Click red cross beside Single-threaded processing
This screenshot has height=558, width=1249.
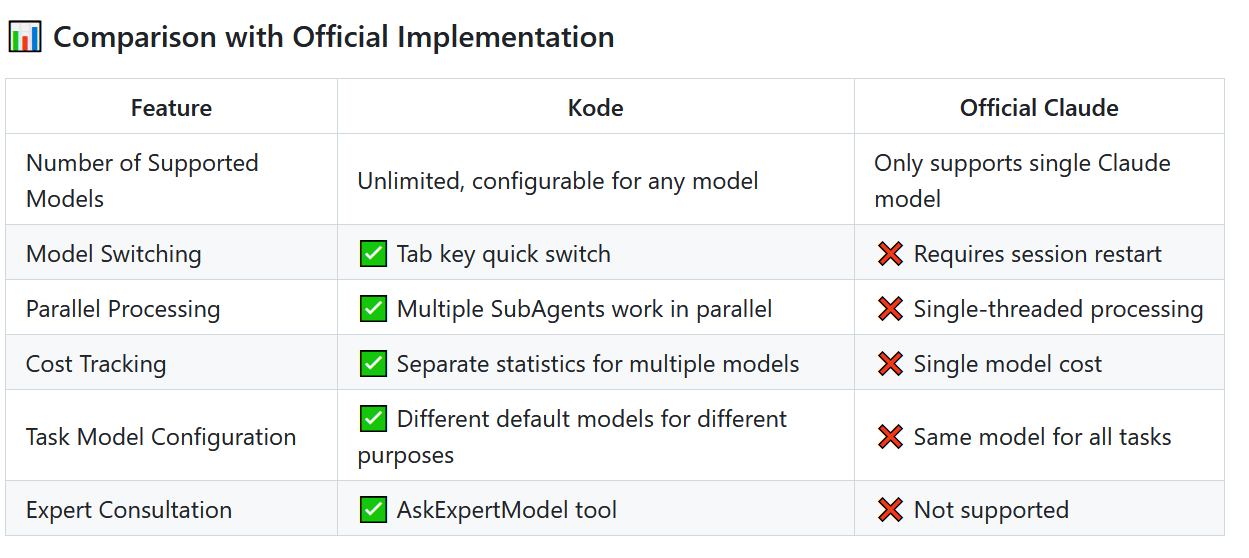click(x=890, y=309)
